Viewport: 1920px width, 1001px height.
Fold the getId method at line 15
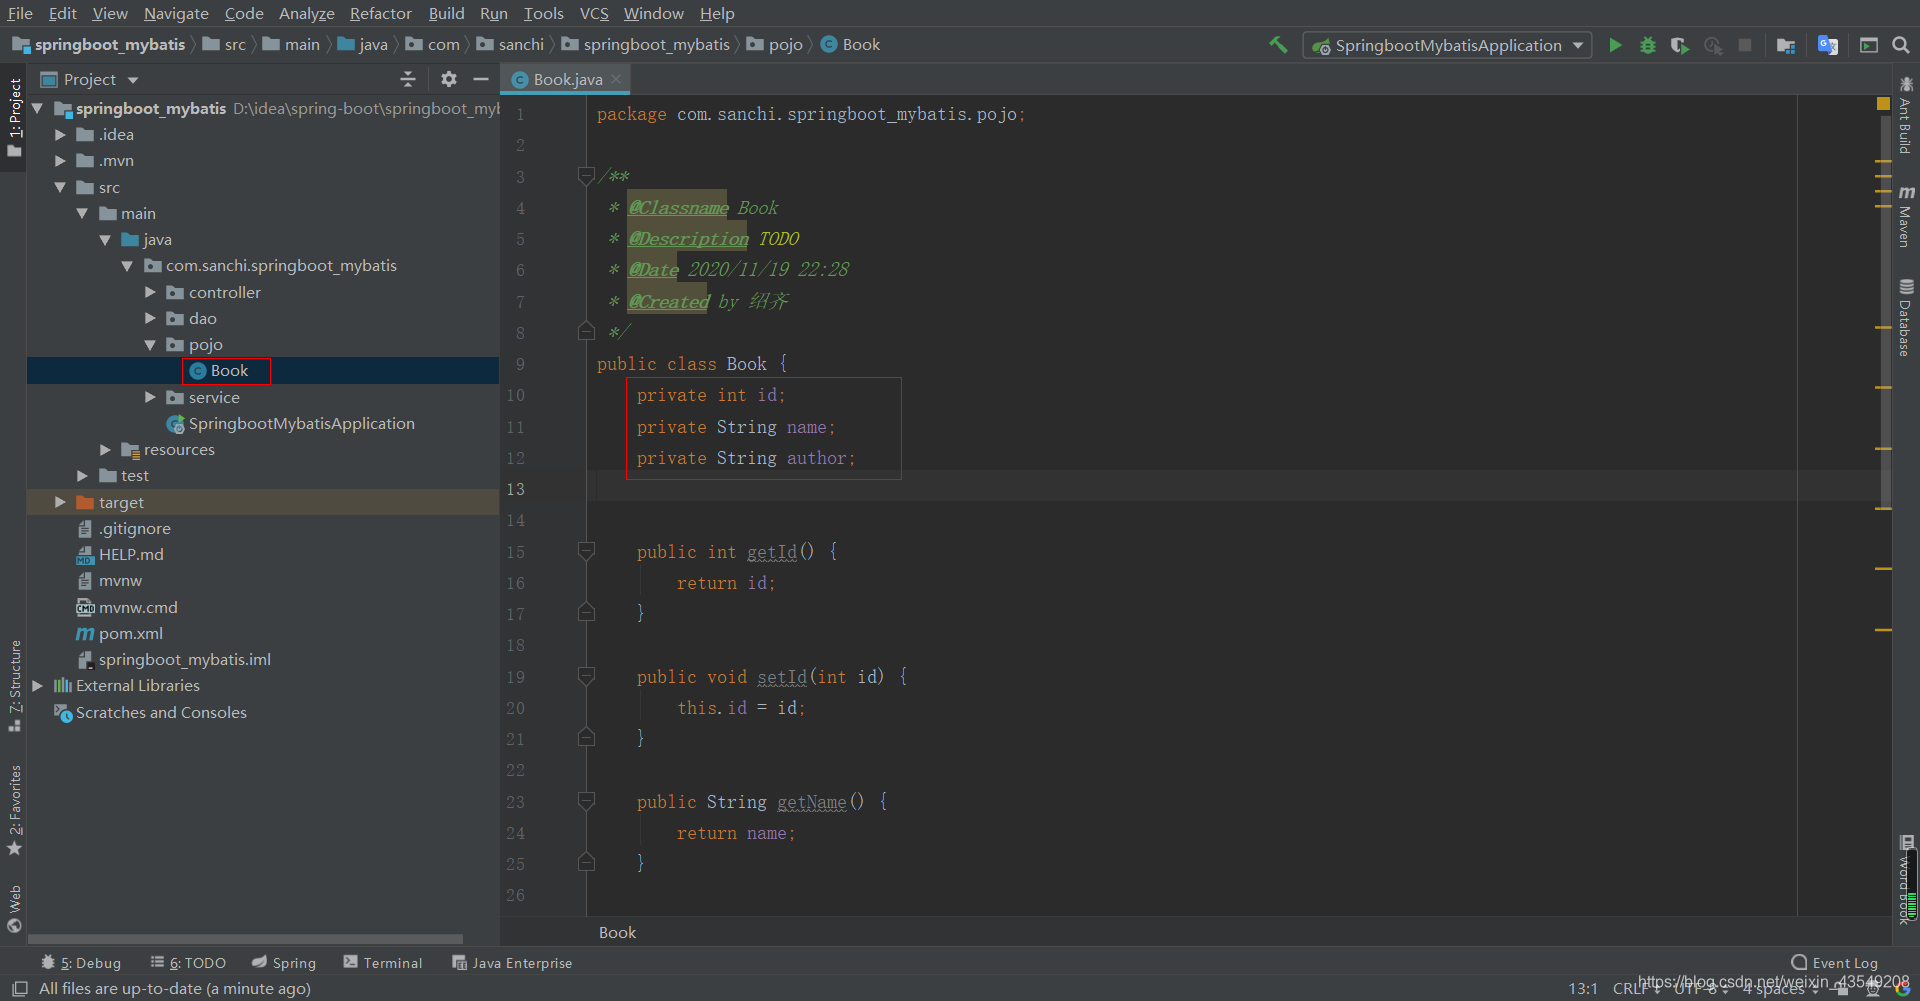(x=586, y=551)
